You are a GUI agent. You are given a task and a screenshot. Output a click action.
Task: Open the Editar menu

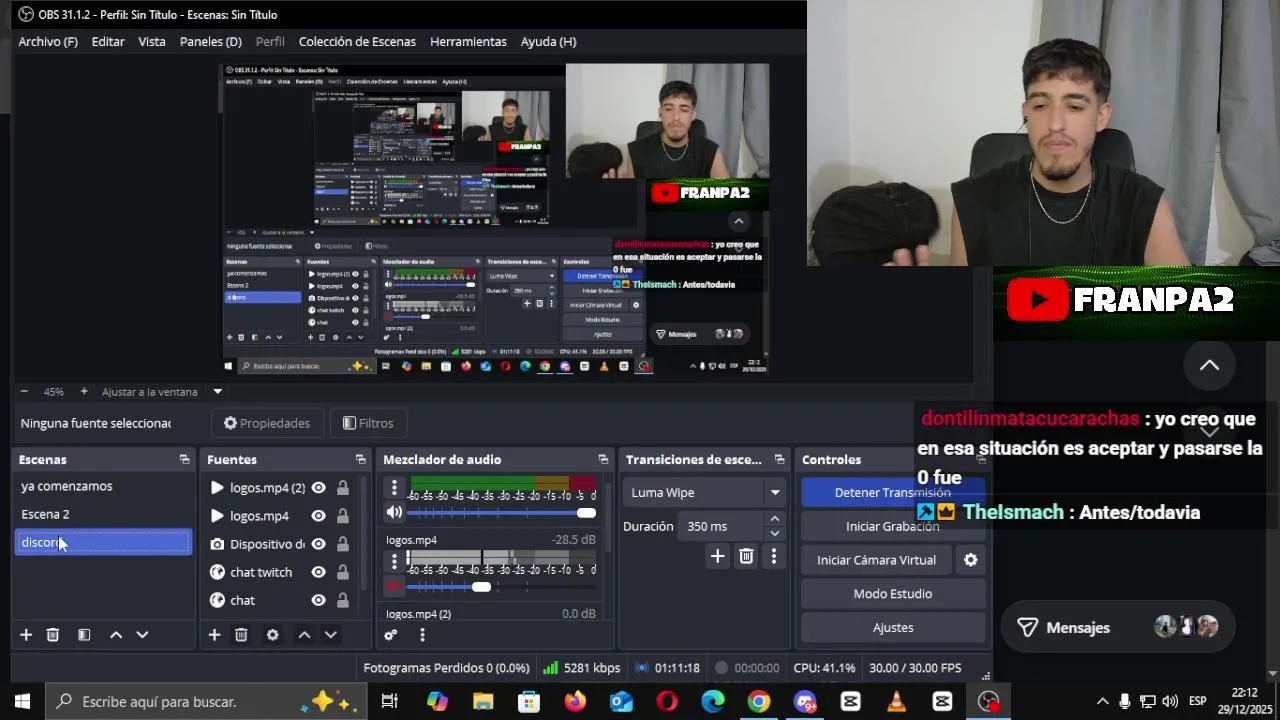point(108,41)
